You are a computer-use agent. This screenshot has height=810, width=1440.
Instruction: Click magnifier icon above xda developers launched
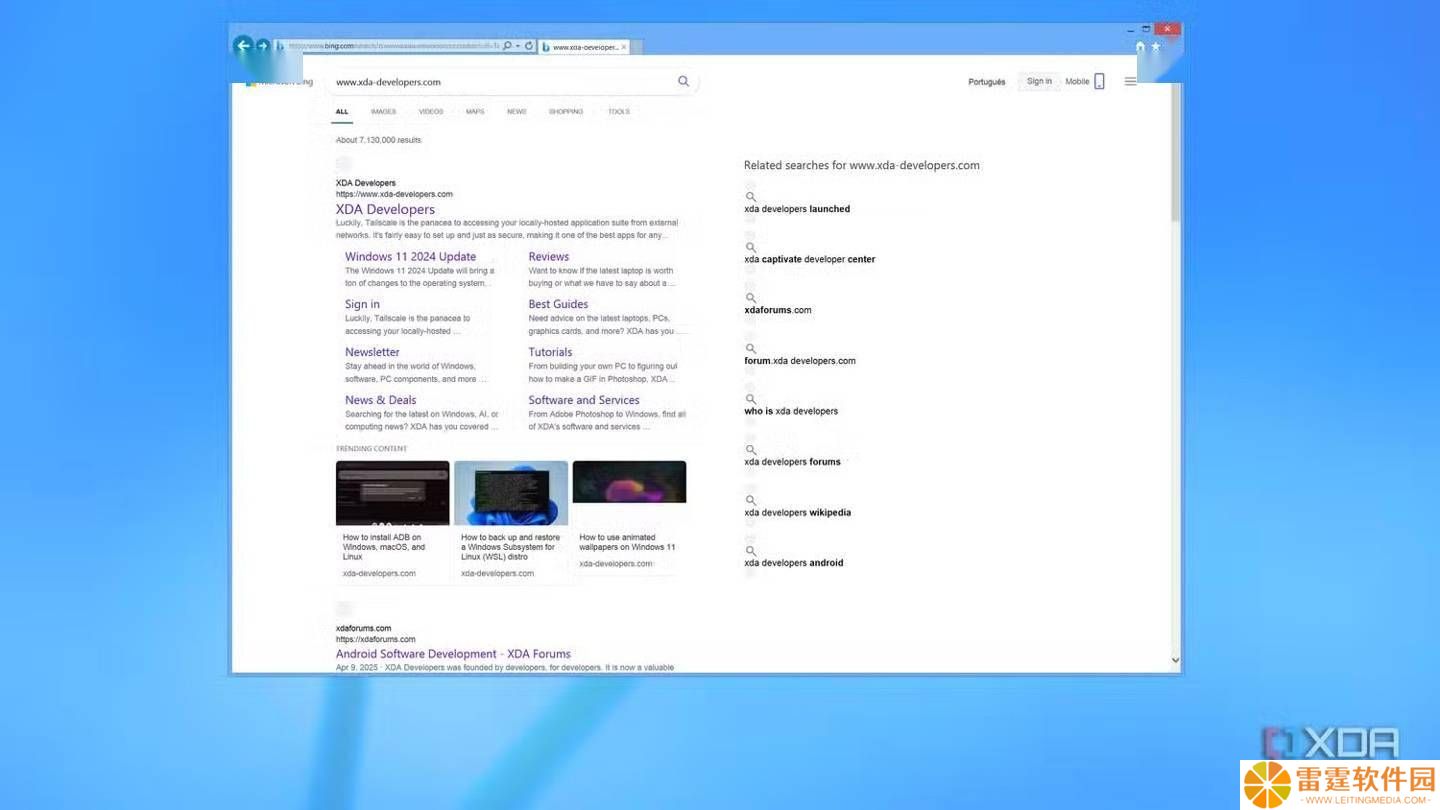pos(751,197)
